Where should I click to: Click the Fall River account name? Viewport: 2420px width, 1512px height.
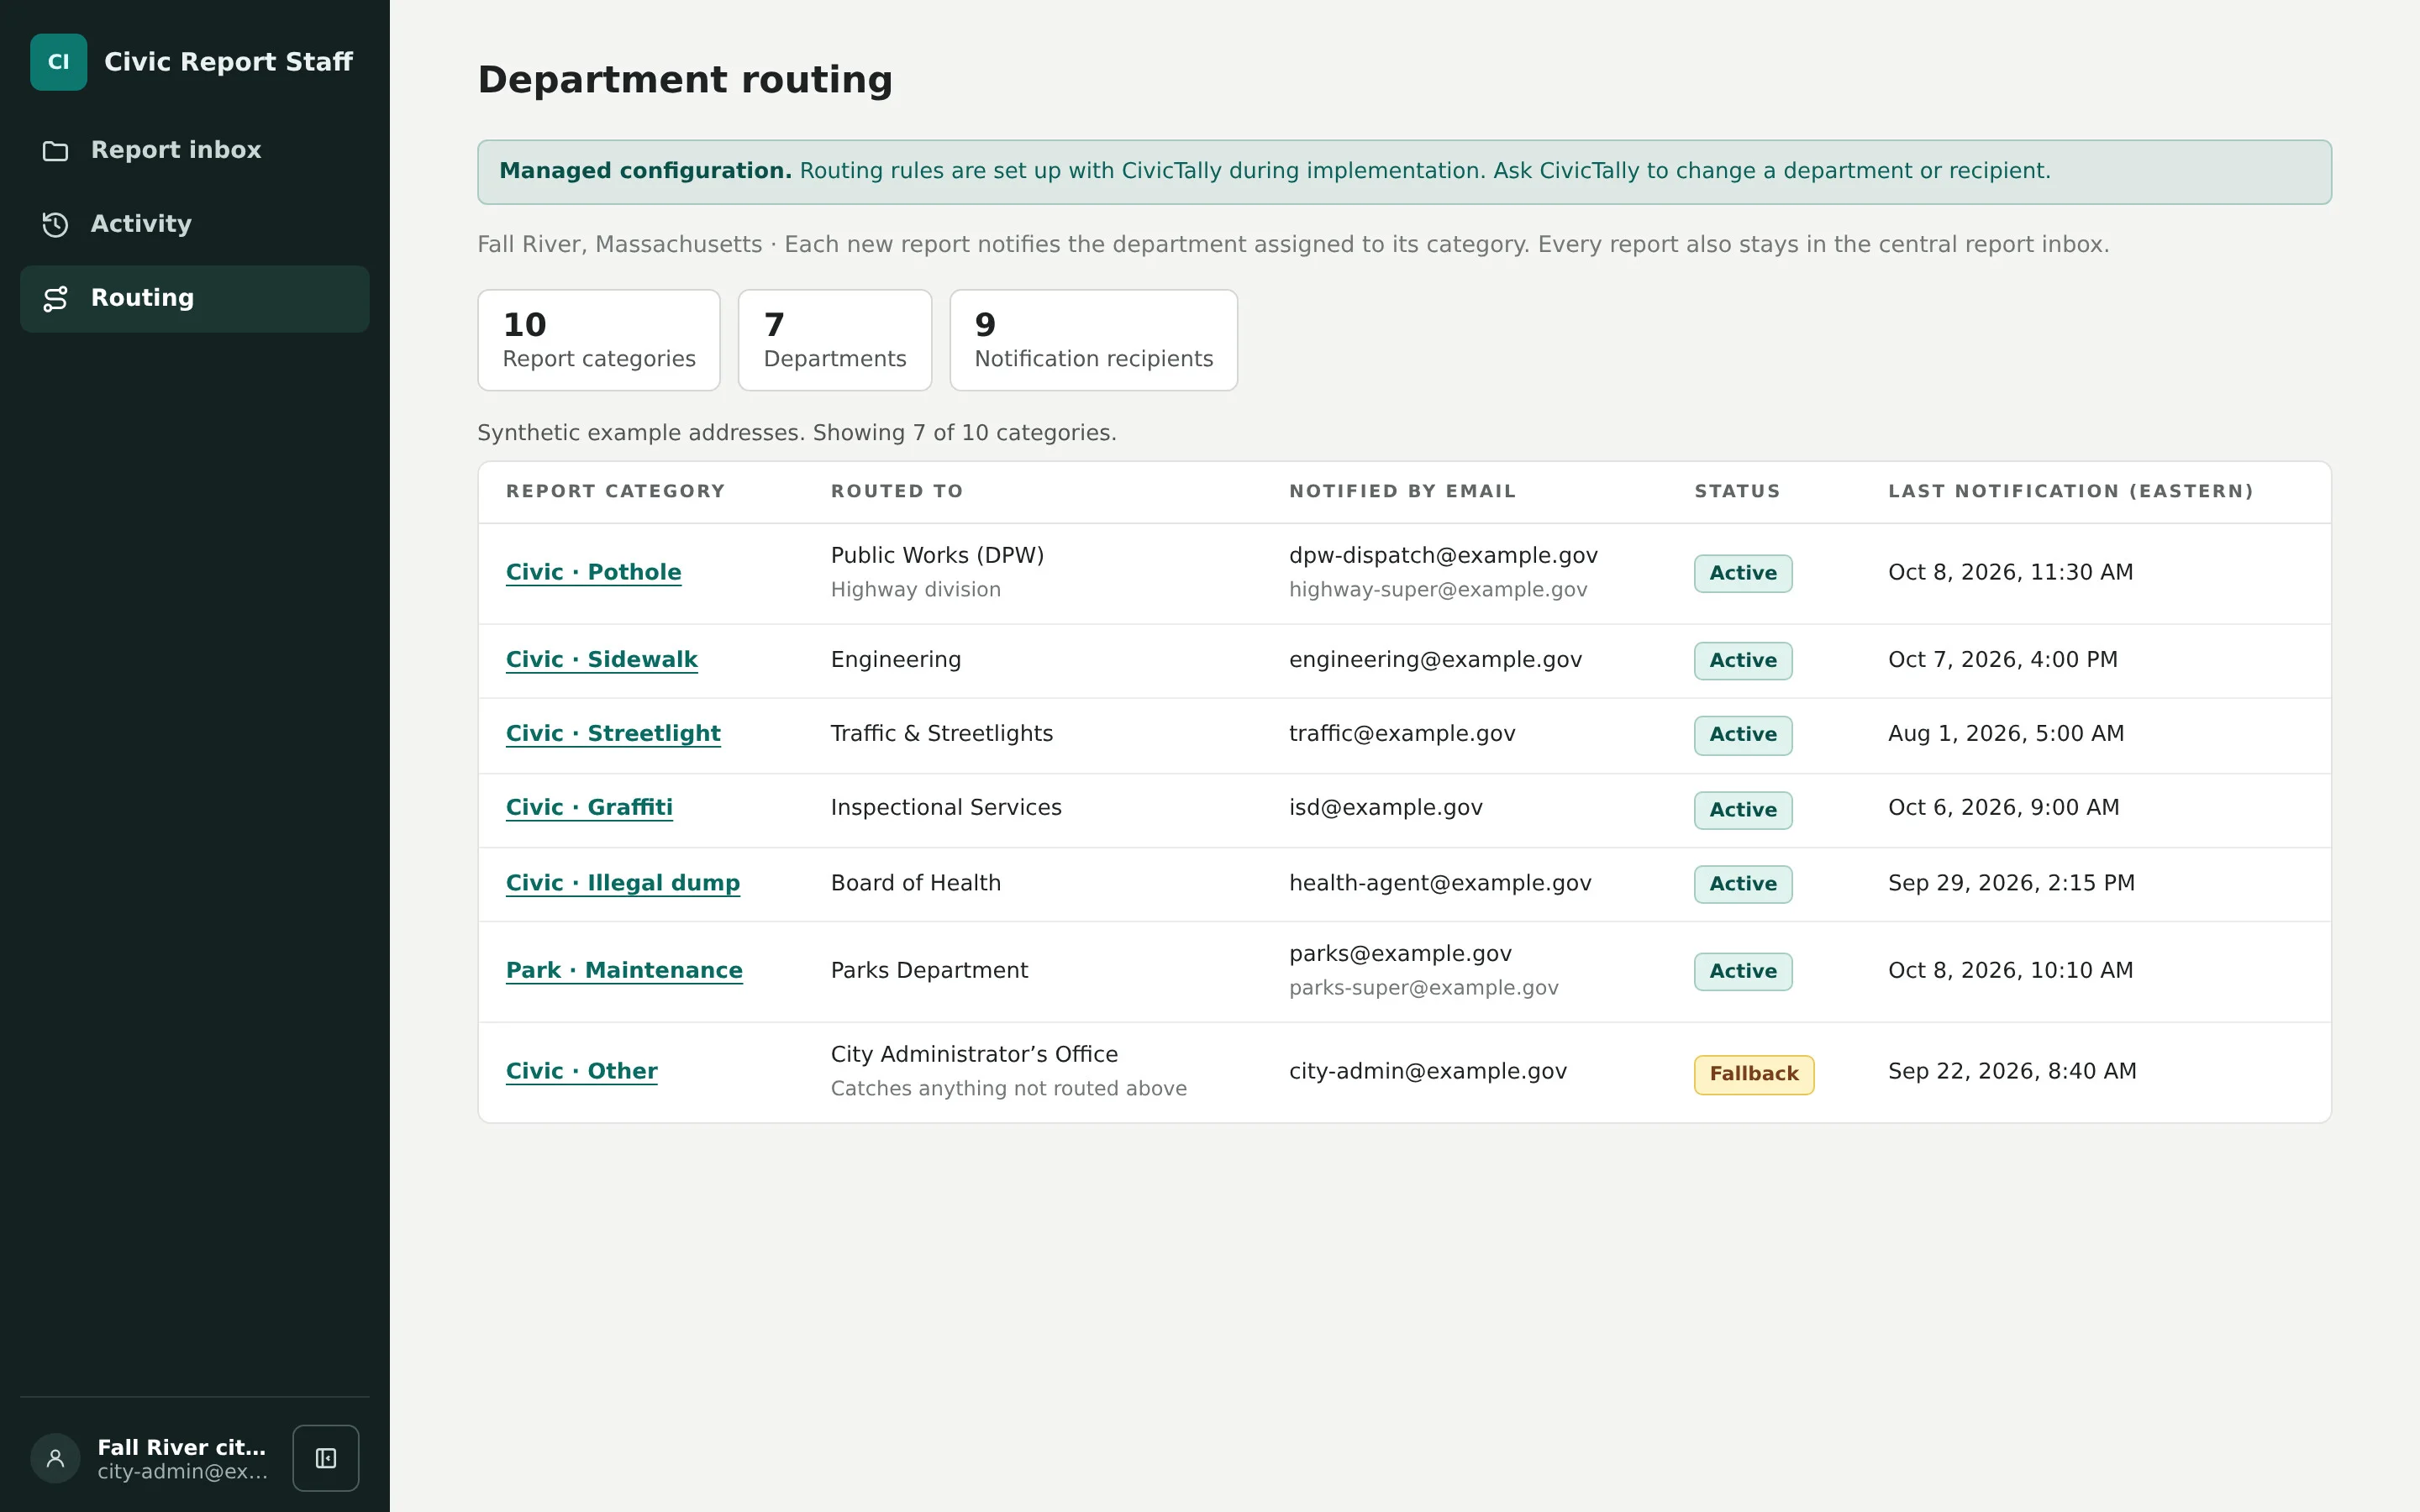[182, 1447]
